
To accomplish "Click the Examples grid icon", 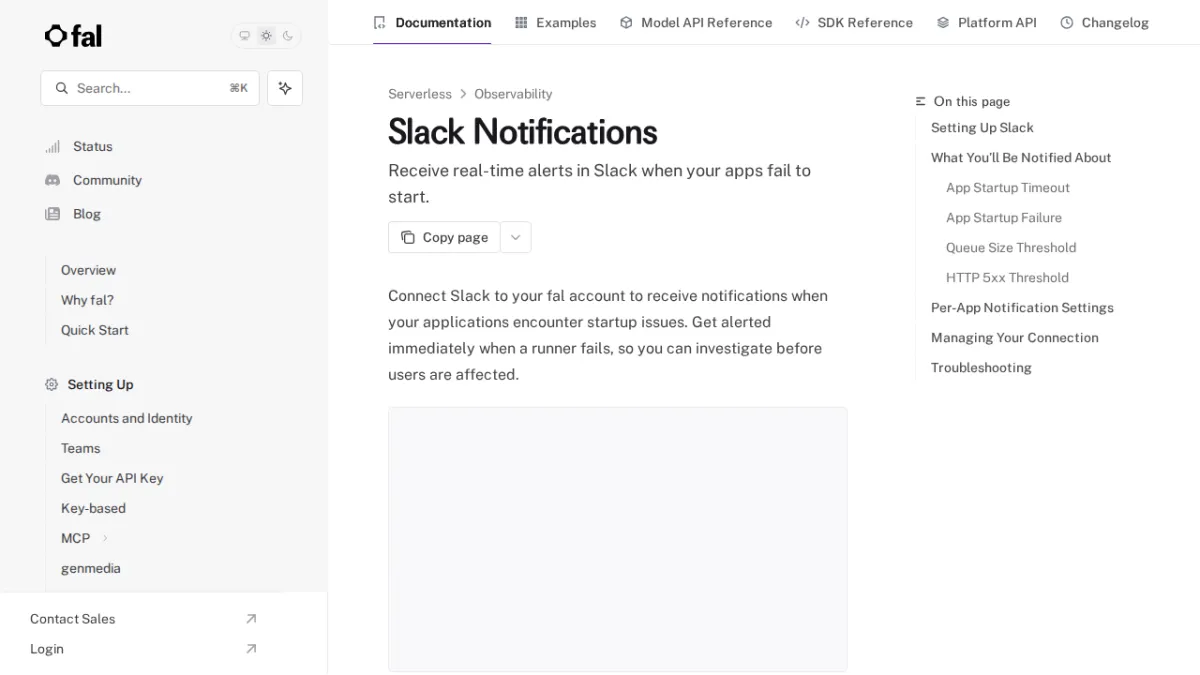I will [521, 22].
